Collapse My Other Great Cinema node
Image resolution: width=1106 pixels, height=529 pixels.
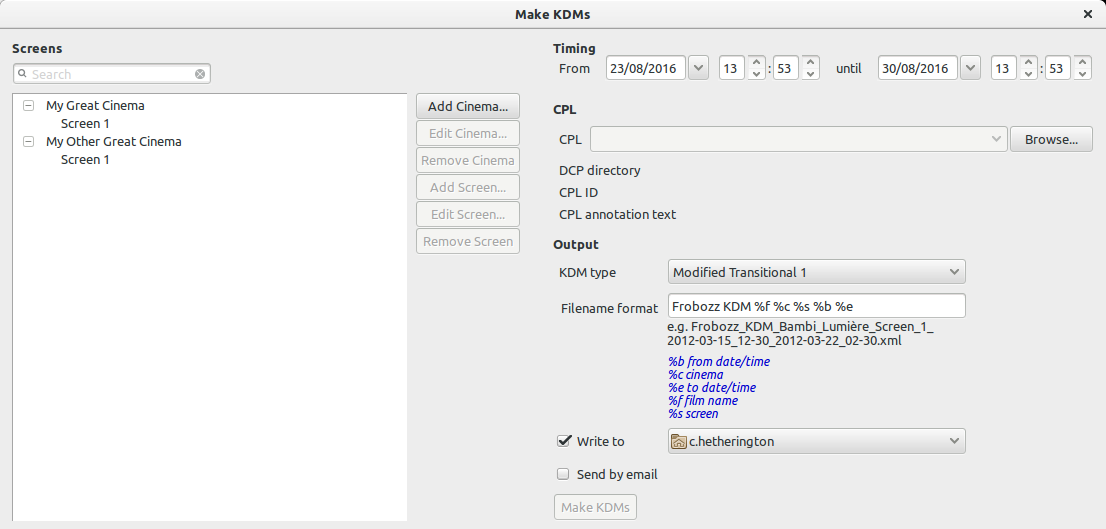point(28,141)
